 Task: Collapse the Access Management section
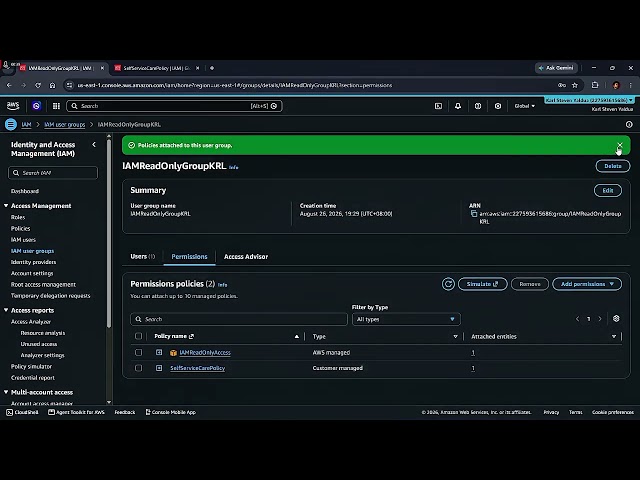6,206
